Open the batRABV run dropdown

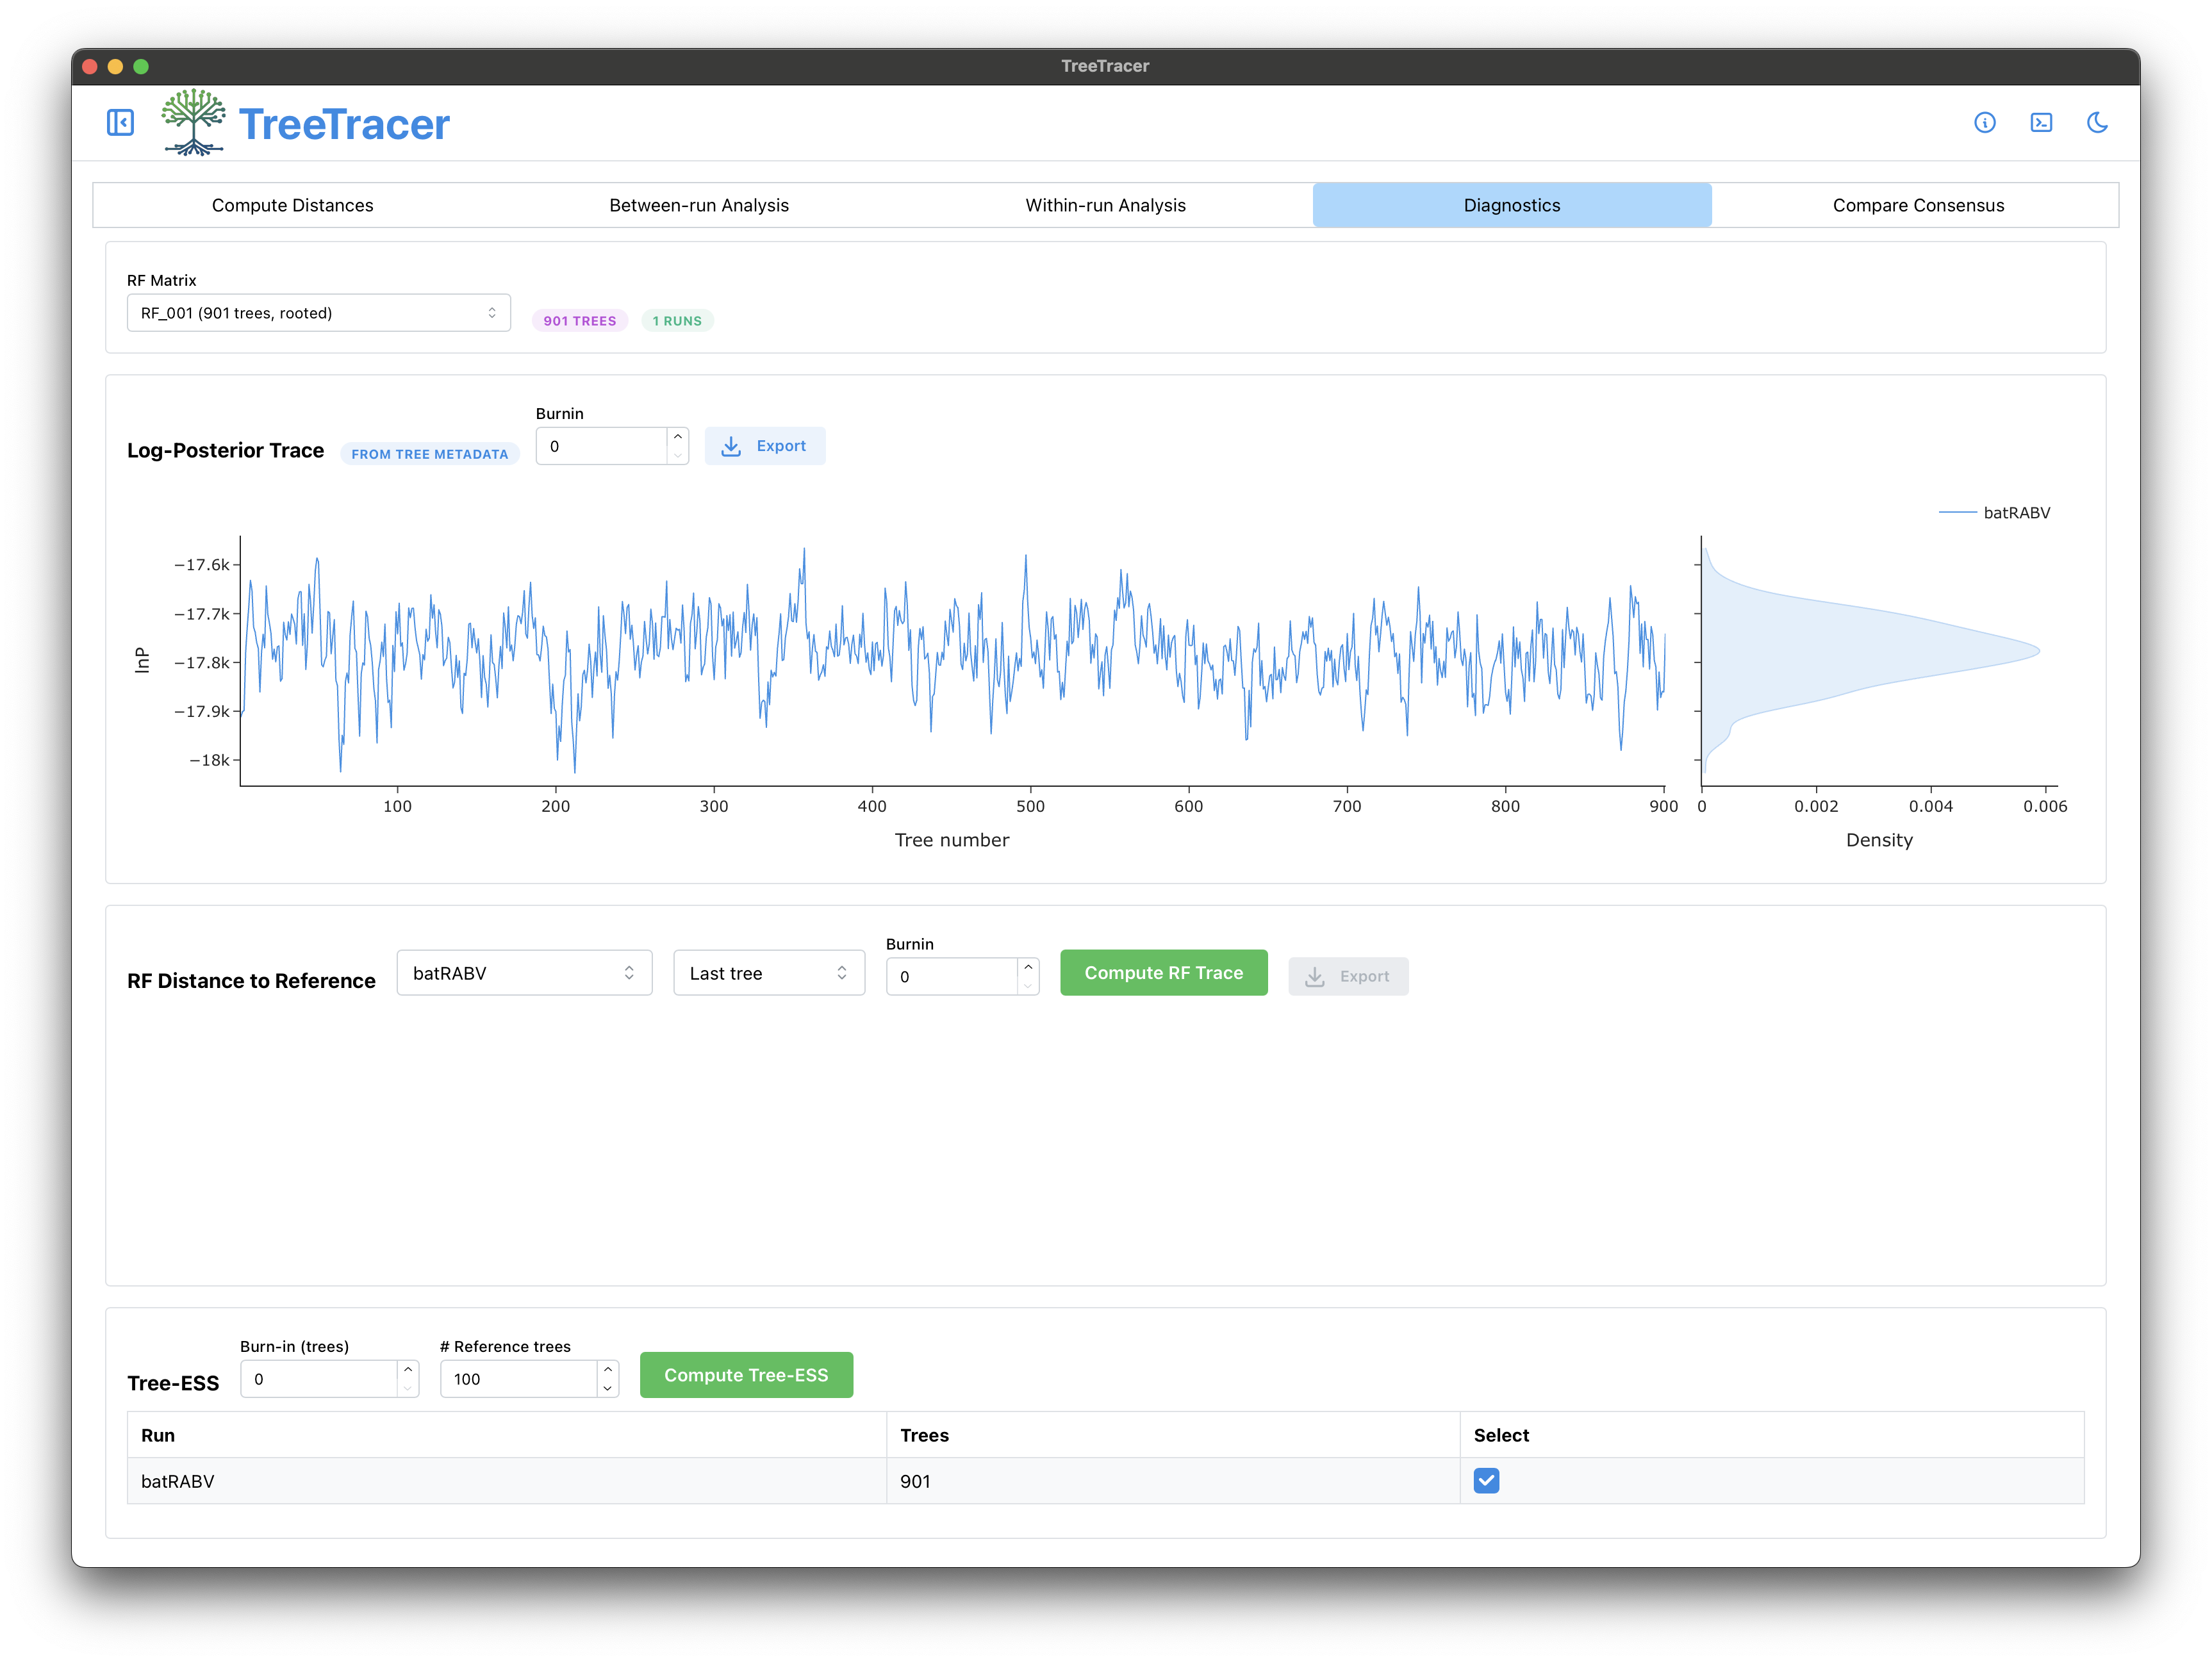(x=524, y=973)
